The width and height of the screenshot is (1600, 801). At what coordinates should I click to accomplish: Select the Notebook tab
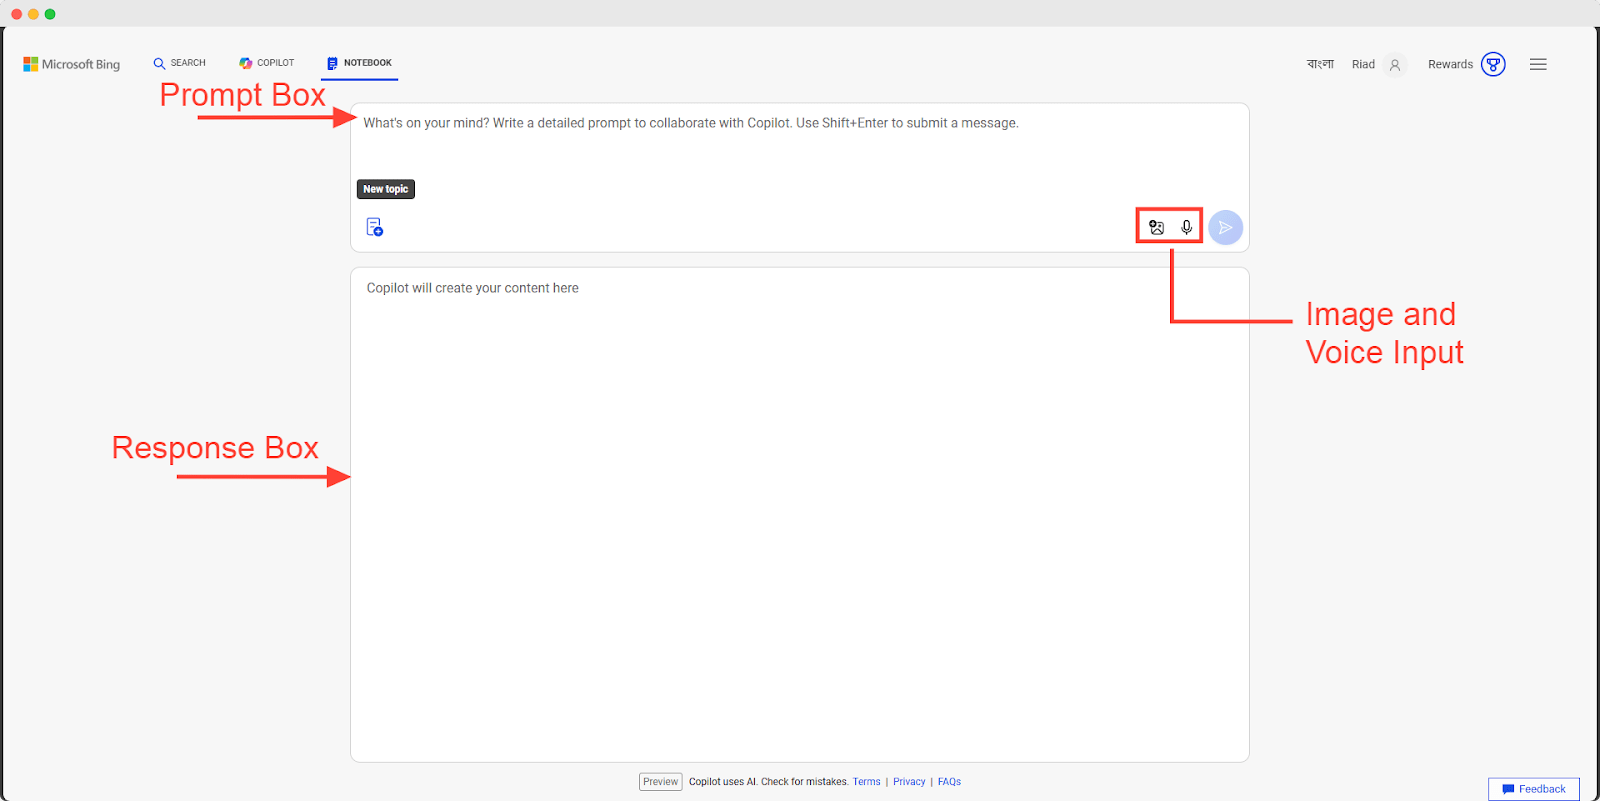click(360, 63)
